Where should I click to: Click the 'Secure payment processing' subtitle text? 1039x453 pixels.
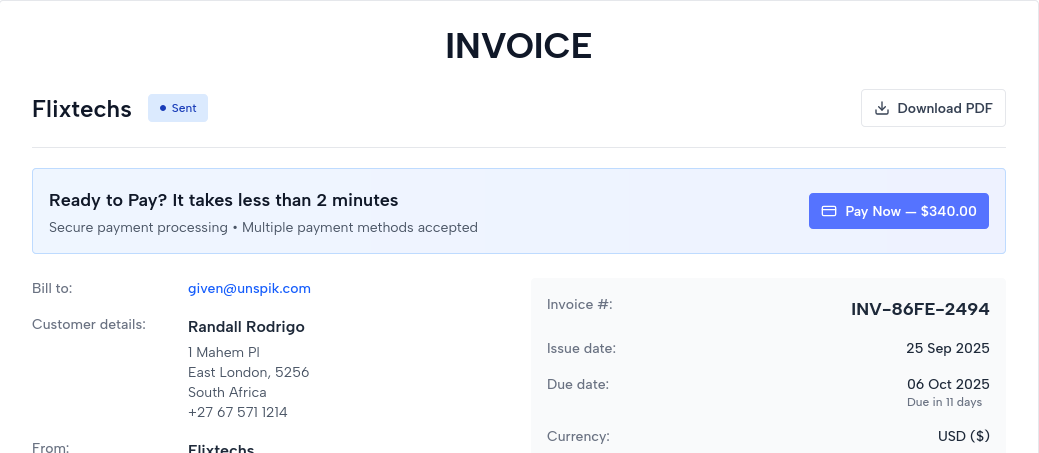coord(263,227)
